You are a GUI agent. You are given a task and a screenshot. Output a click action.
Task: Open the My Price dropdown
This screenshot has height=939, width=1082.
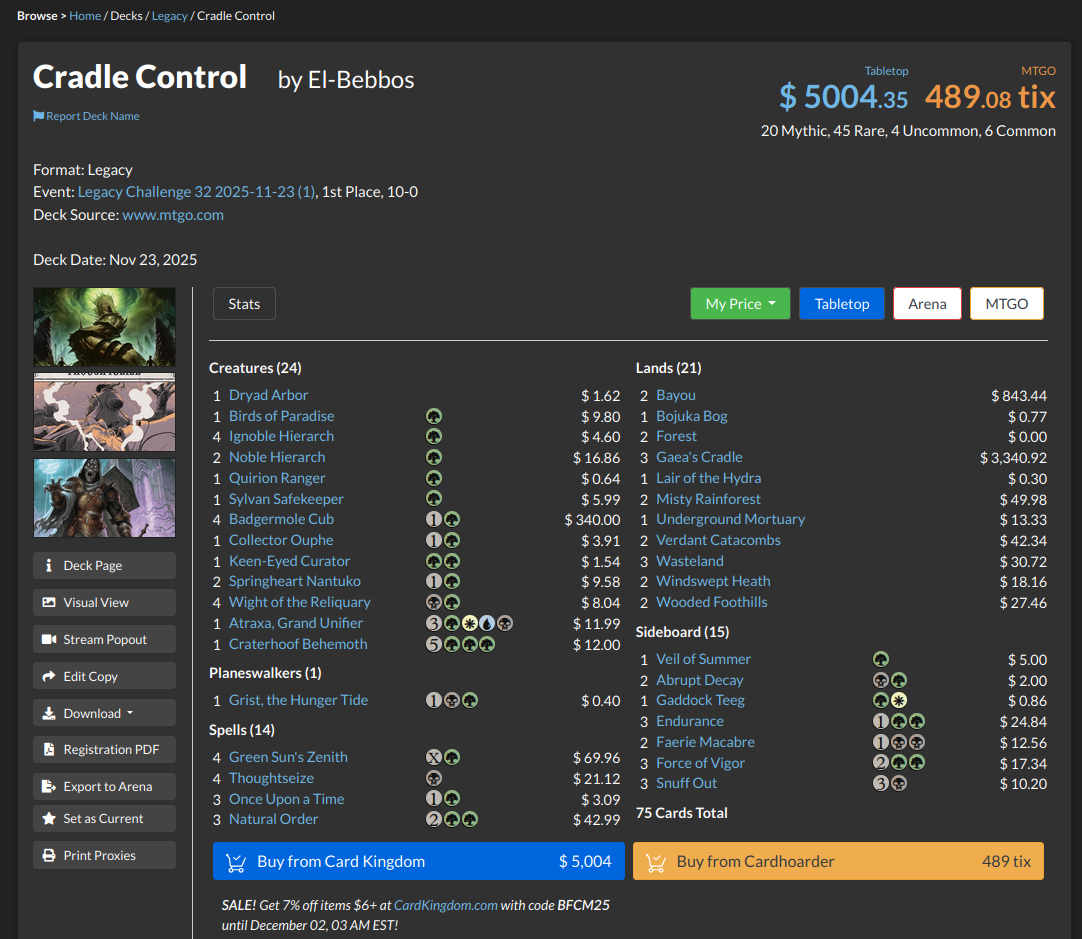740,304
